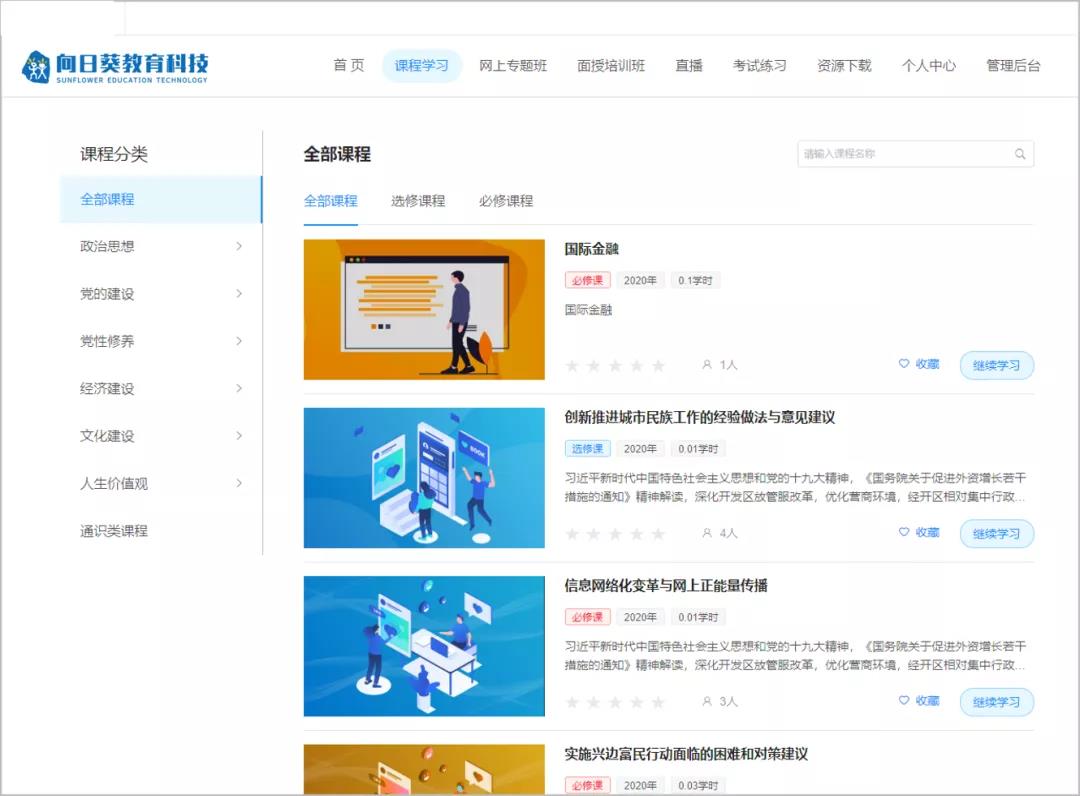
Task: Open 考试练习 in the top navigation
Action: pos(759,66)
